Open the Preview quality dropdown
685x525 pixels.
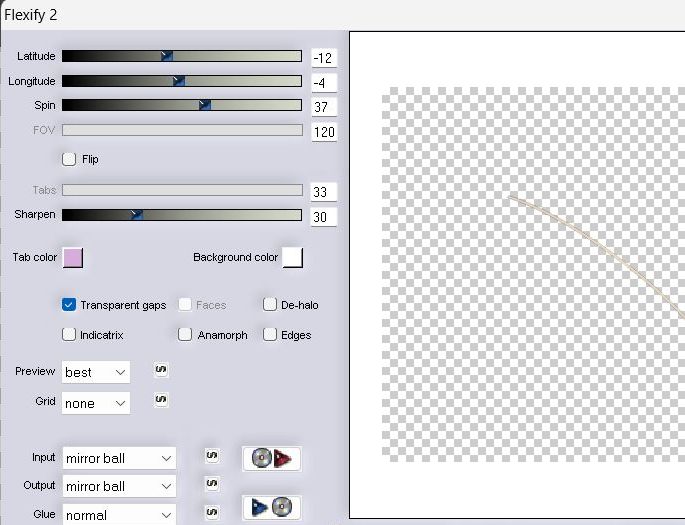pyautogui.click(x=96, y=372)
